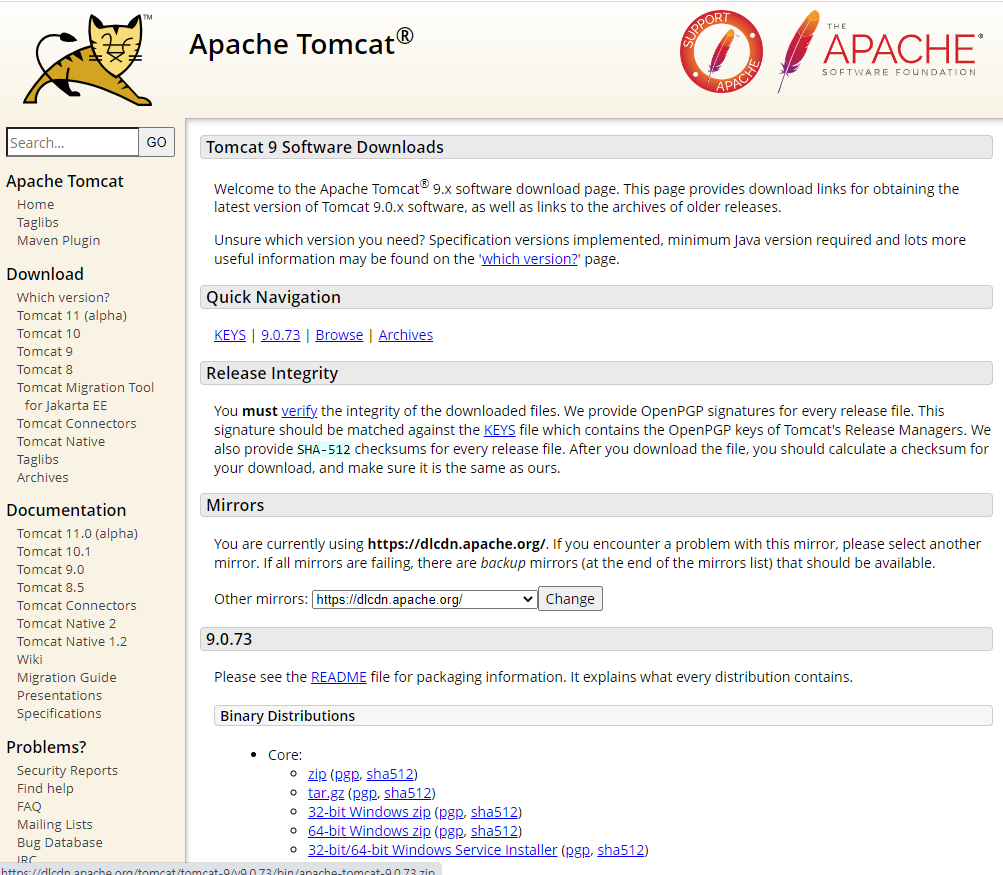Click Browse in Quick Navigation
This screenshot has height=875, width=1003.
[339, 335]
